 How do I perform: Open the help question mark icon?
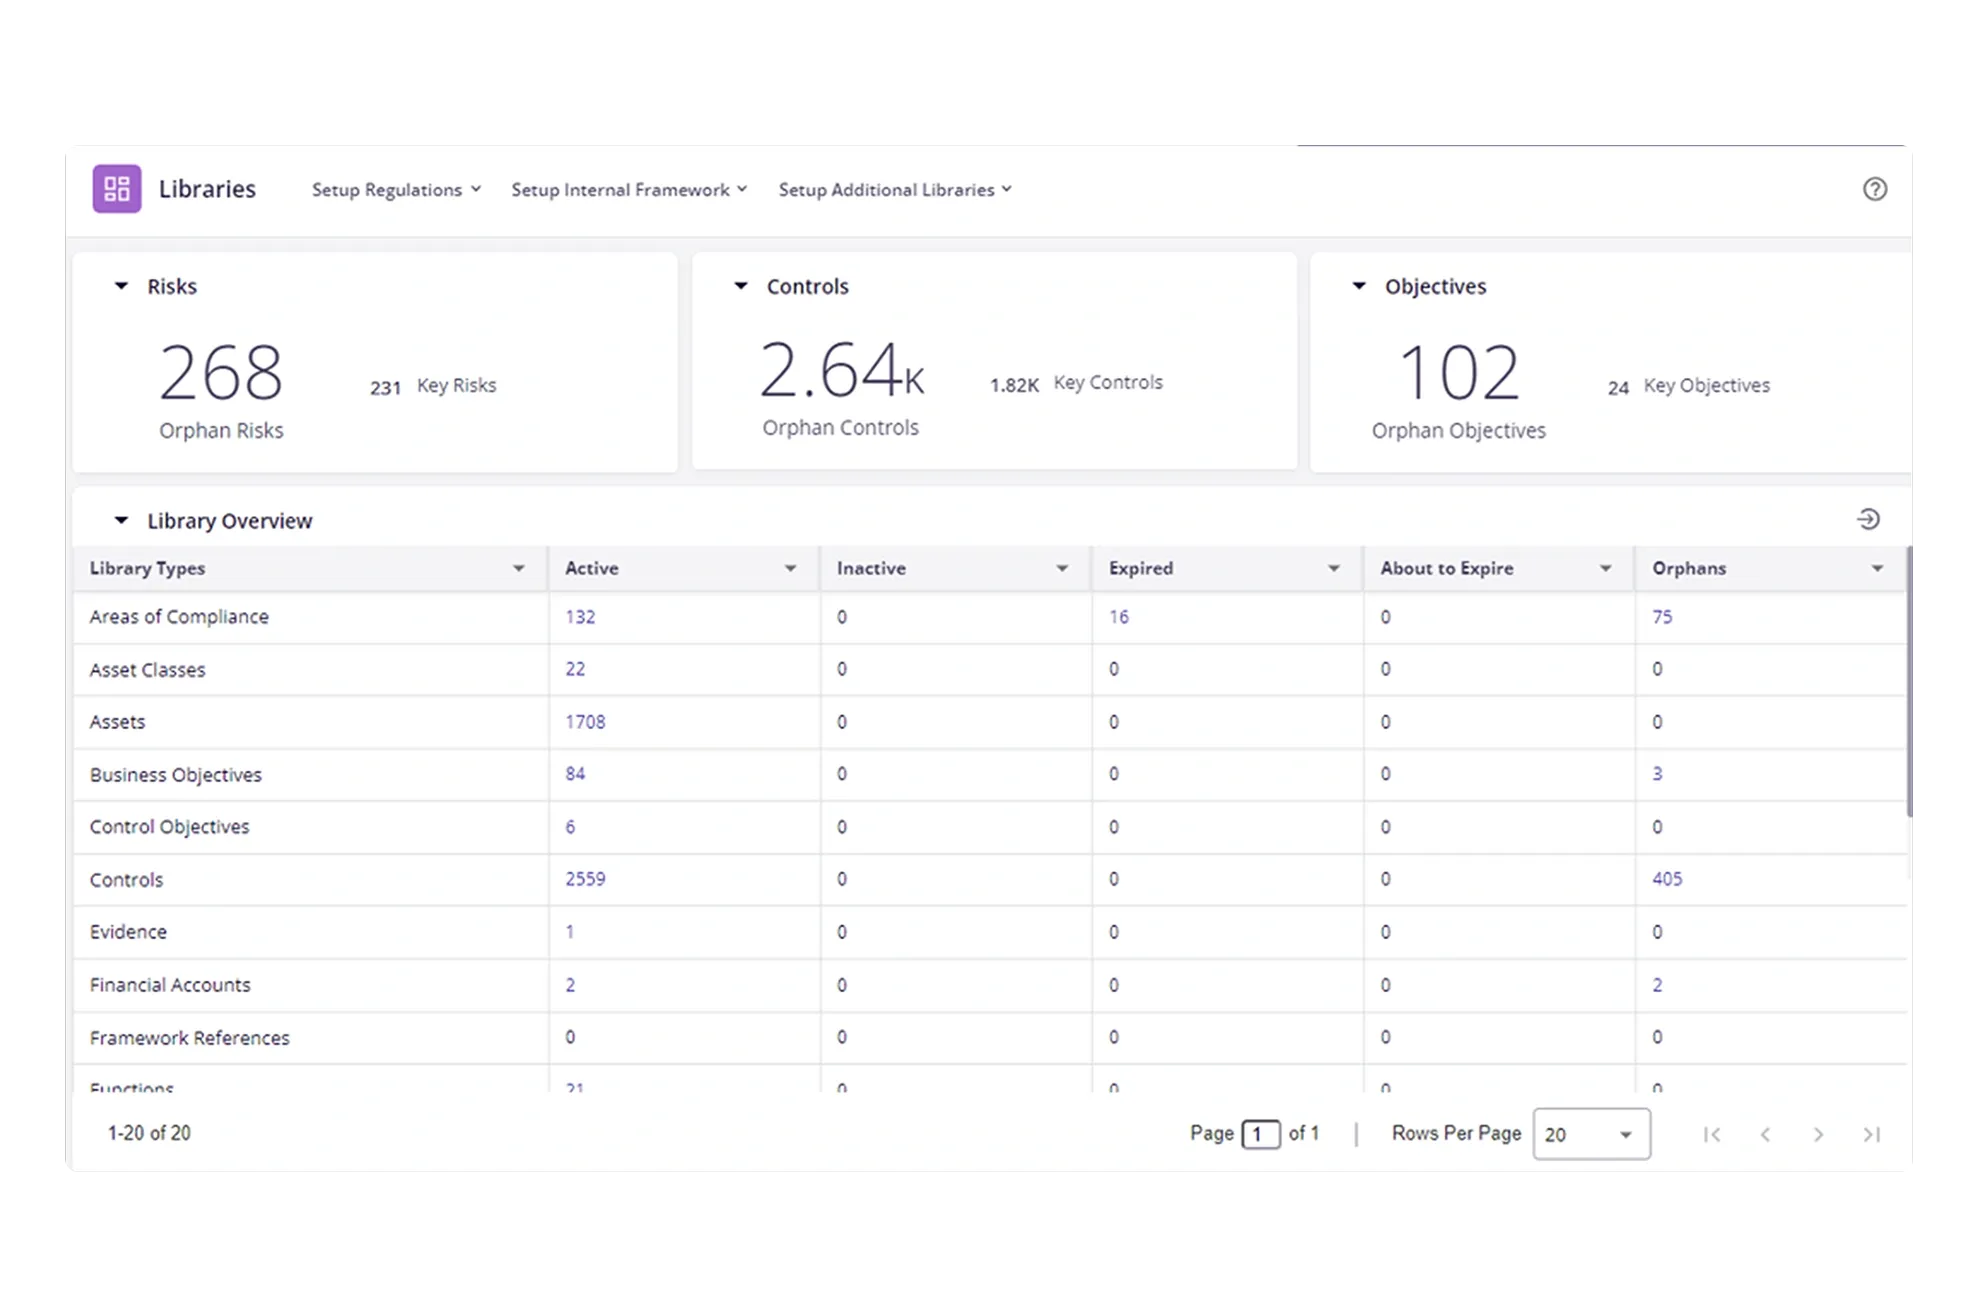[x=1874, y=189]
